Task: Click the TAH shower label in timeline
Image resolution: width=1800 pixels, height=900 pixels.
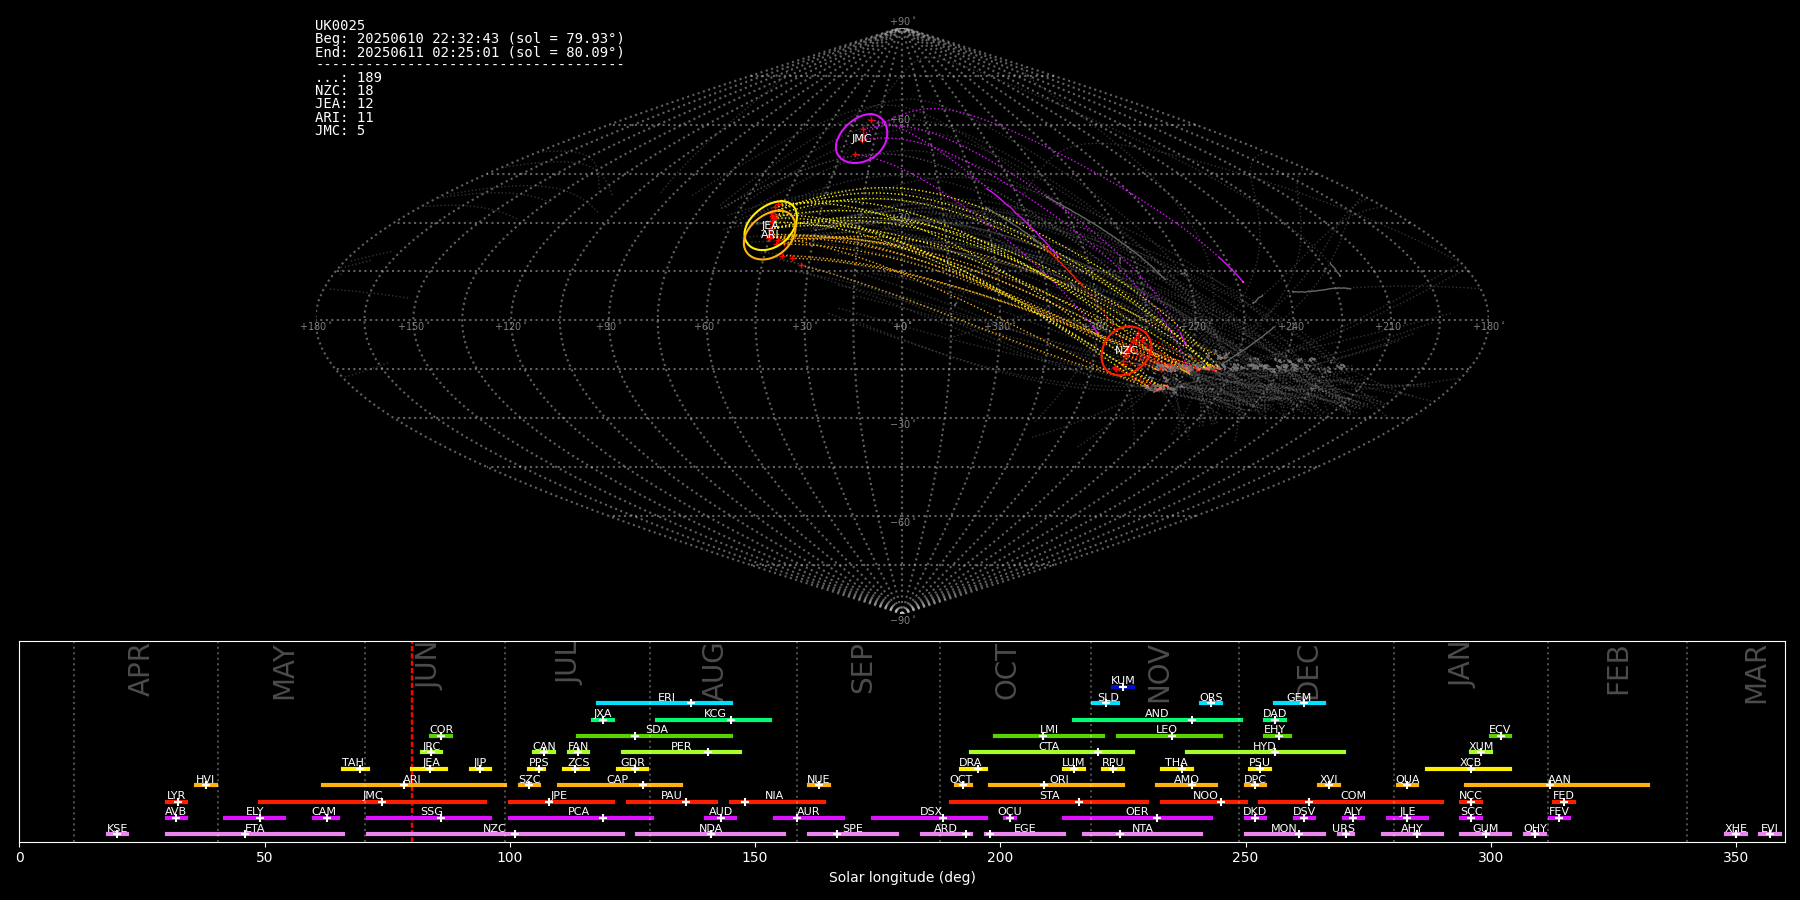Action: [353, 763]
